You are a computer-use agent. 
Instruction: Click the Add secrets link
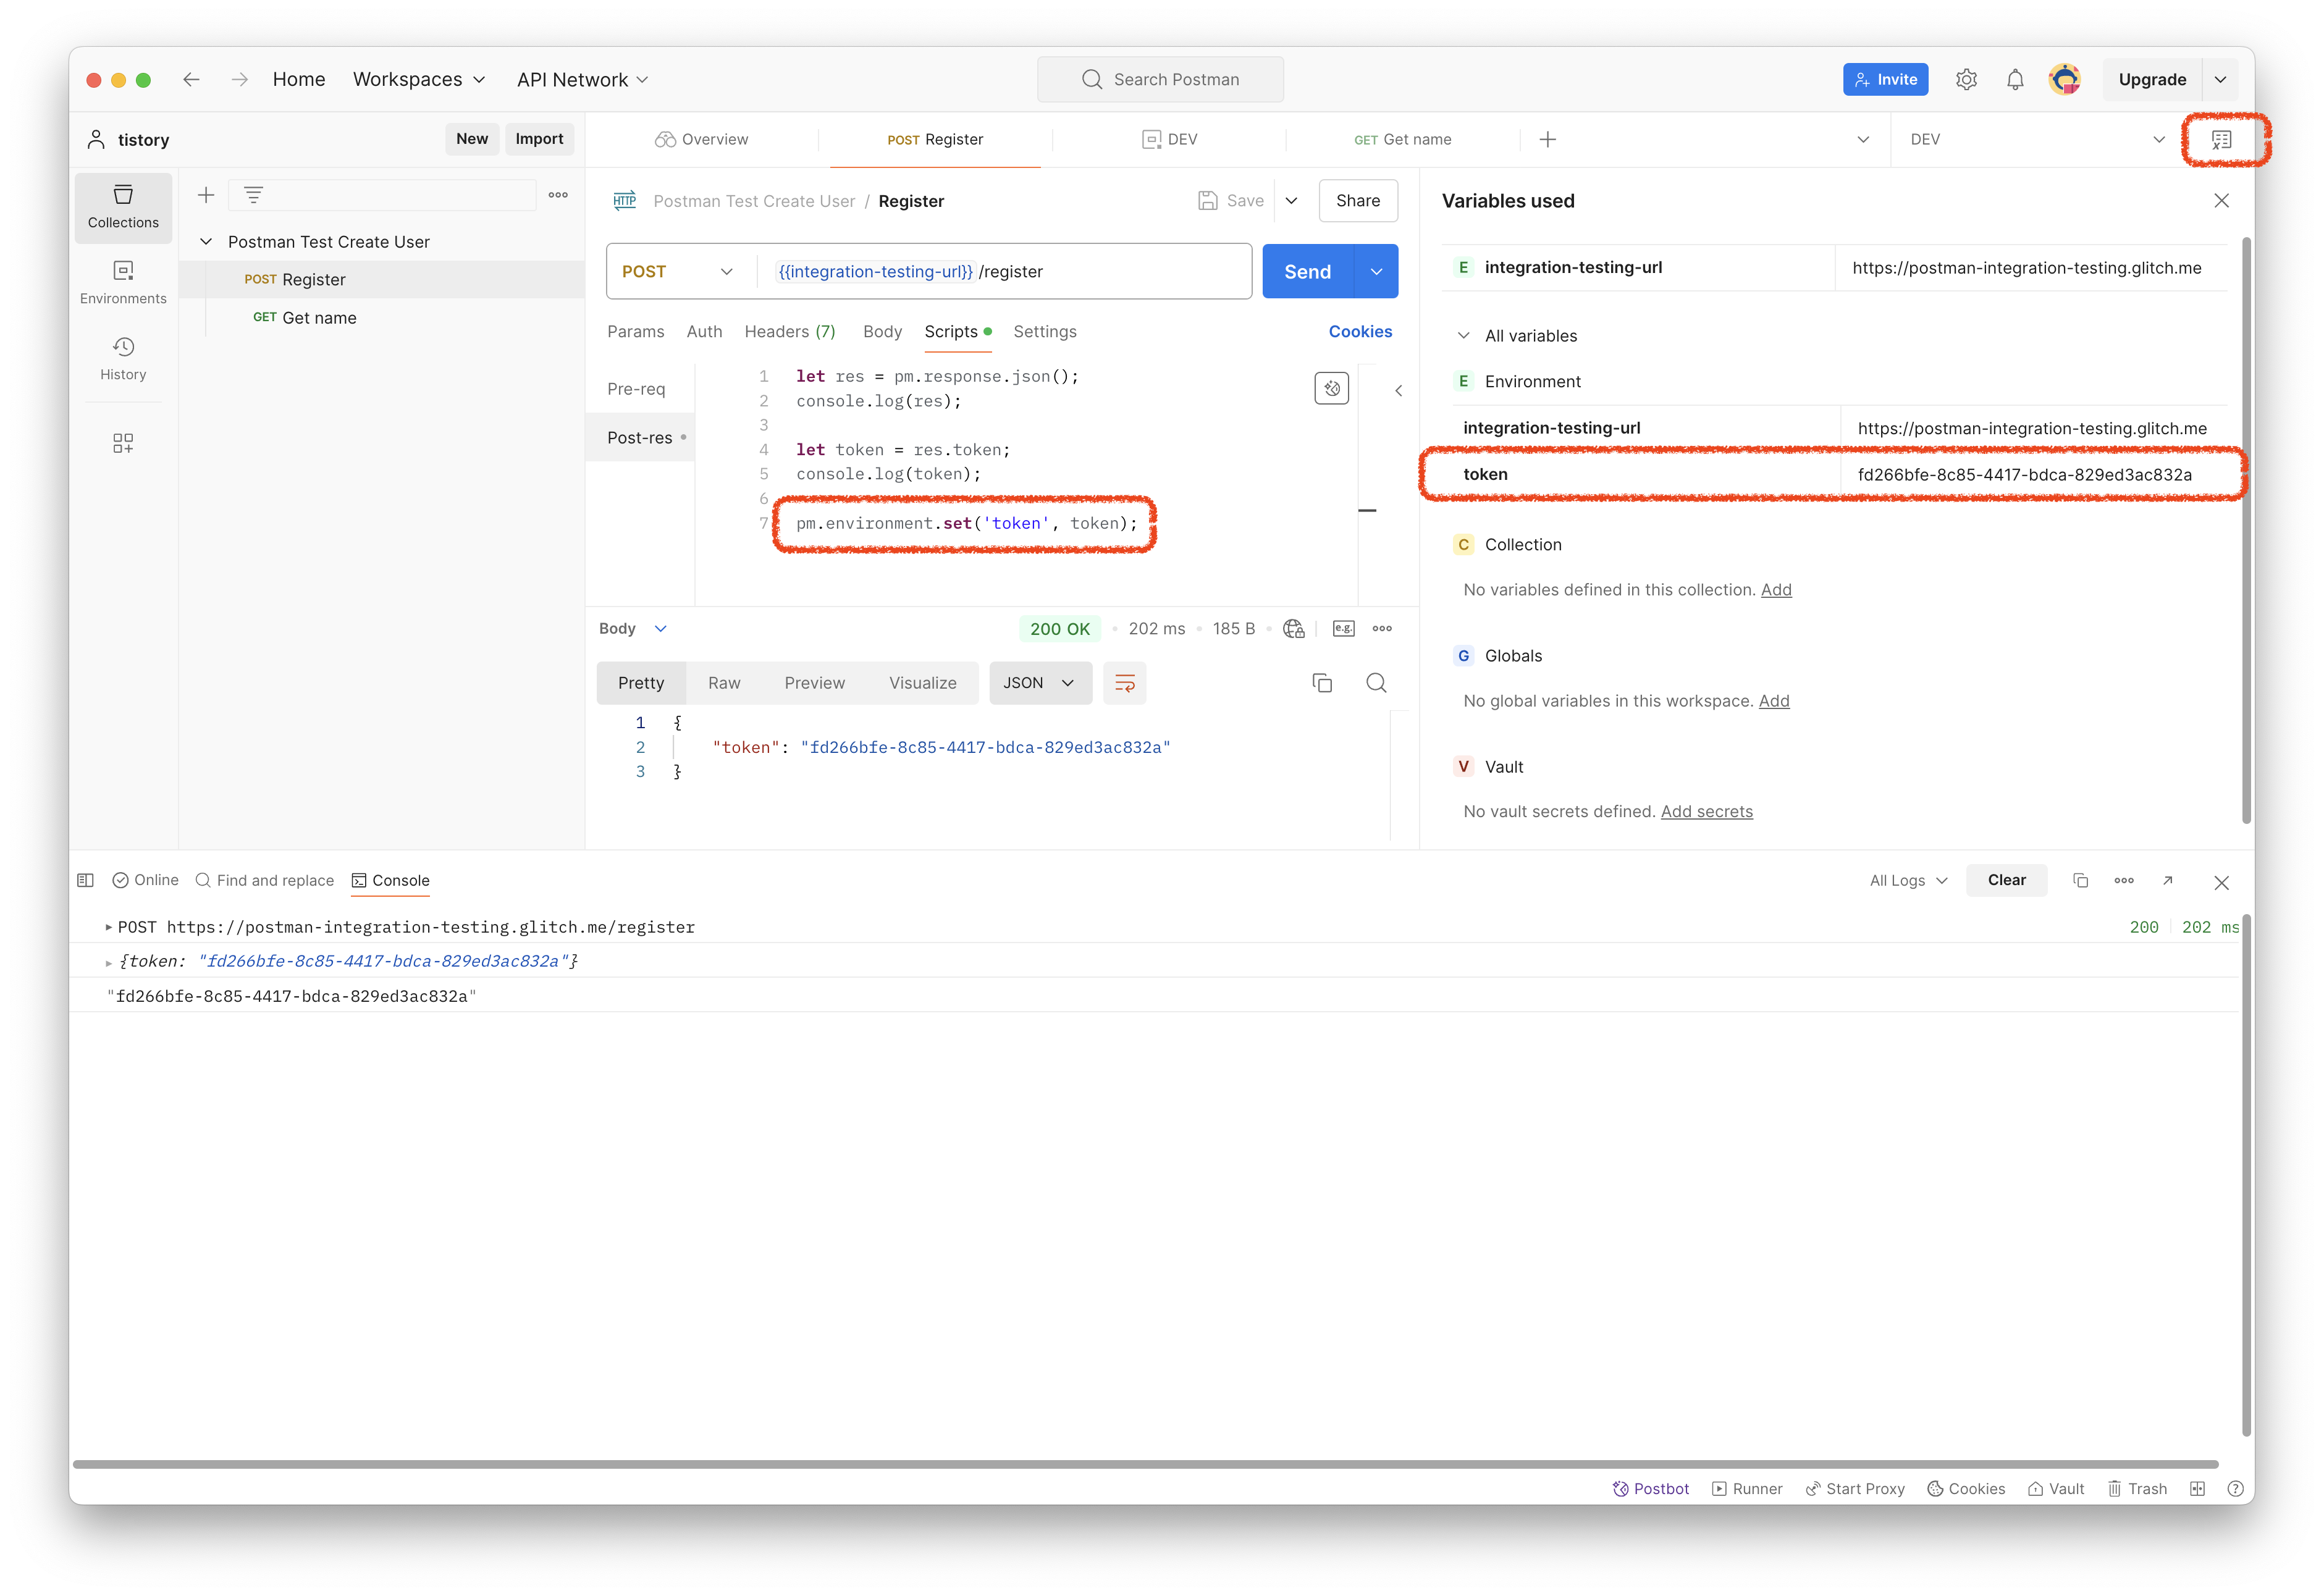(1706, 812)
